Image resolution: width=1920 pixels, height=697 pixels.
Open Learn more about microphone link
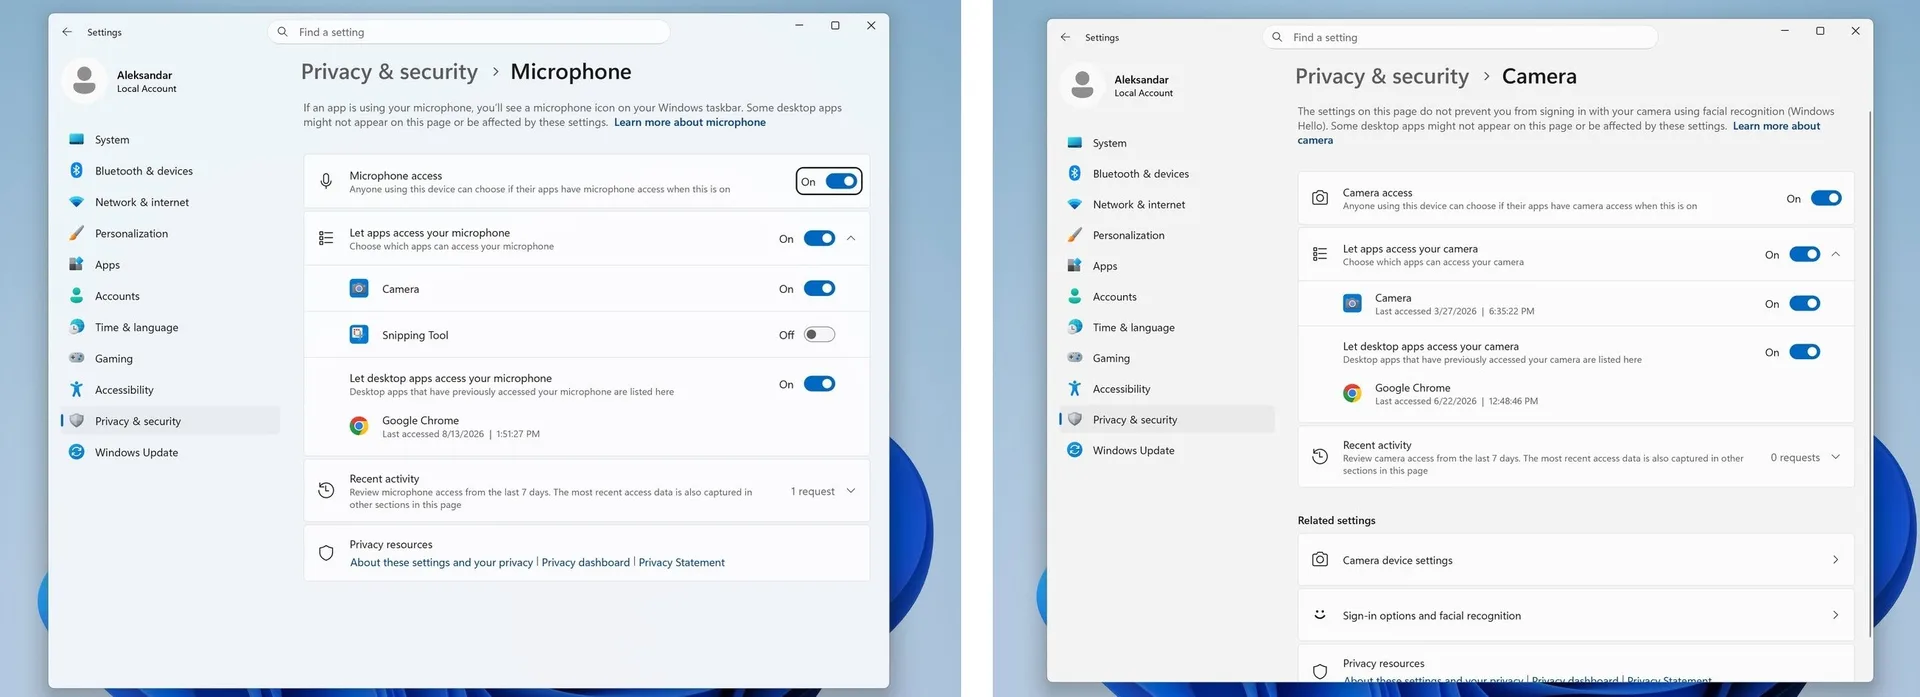click(690, 122)
